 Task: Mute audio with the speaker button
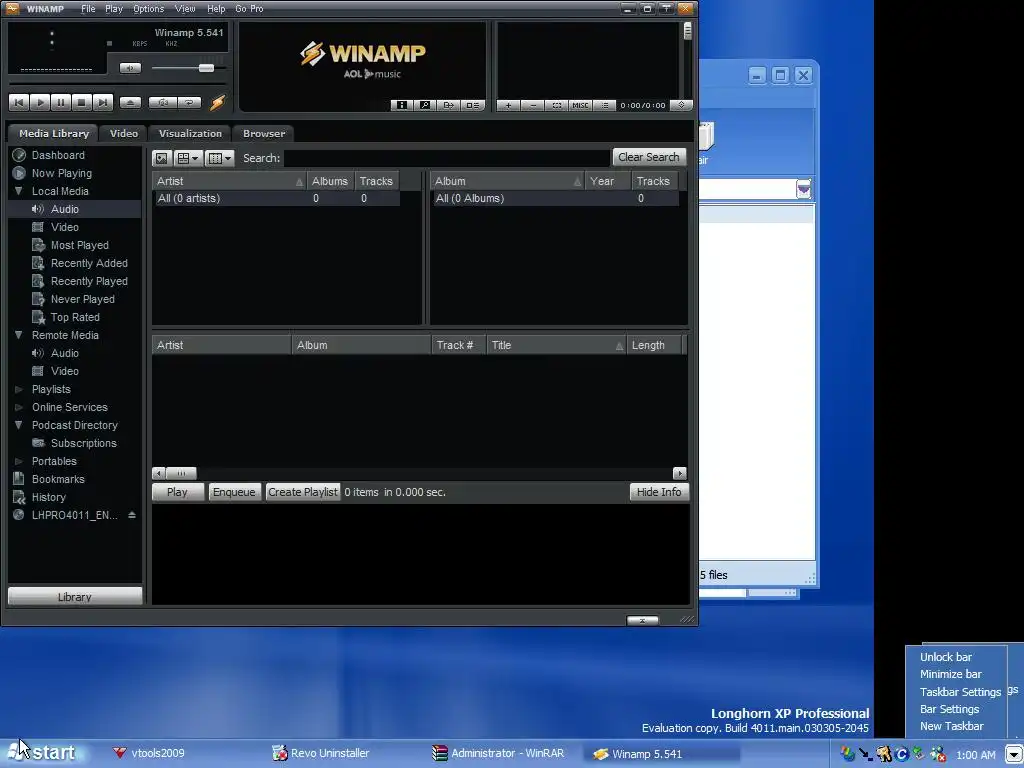pyautogui.click(x=131, y=68)
